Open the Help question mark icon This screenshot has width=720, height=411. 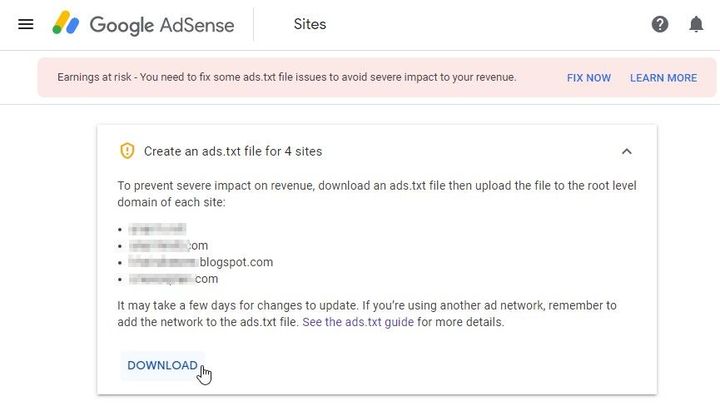[660, 24]
